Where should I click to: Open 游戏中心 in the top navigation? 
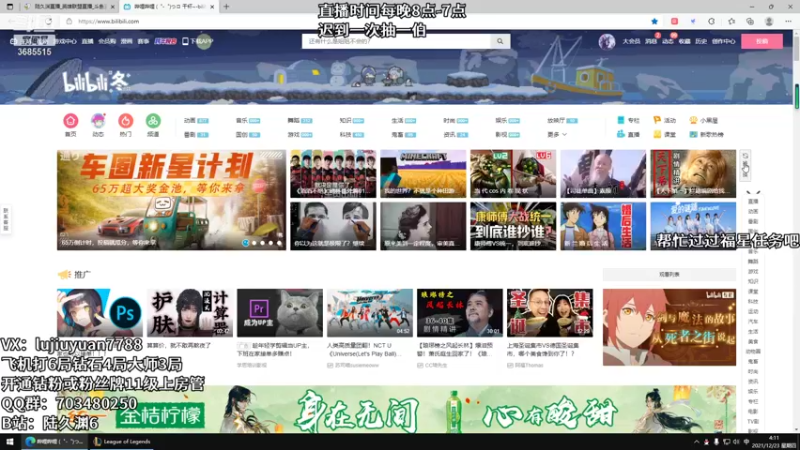coord(65,41)
